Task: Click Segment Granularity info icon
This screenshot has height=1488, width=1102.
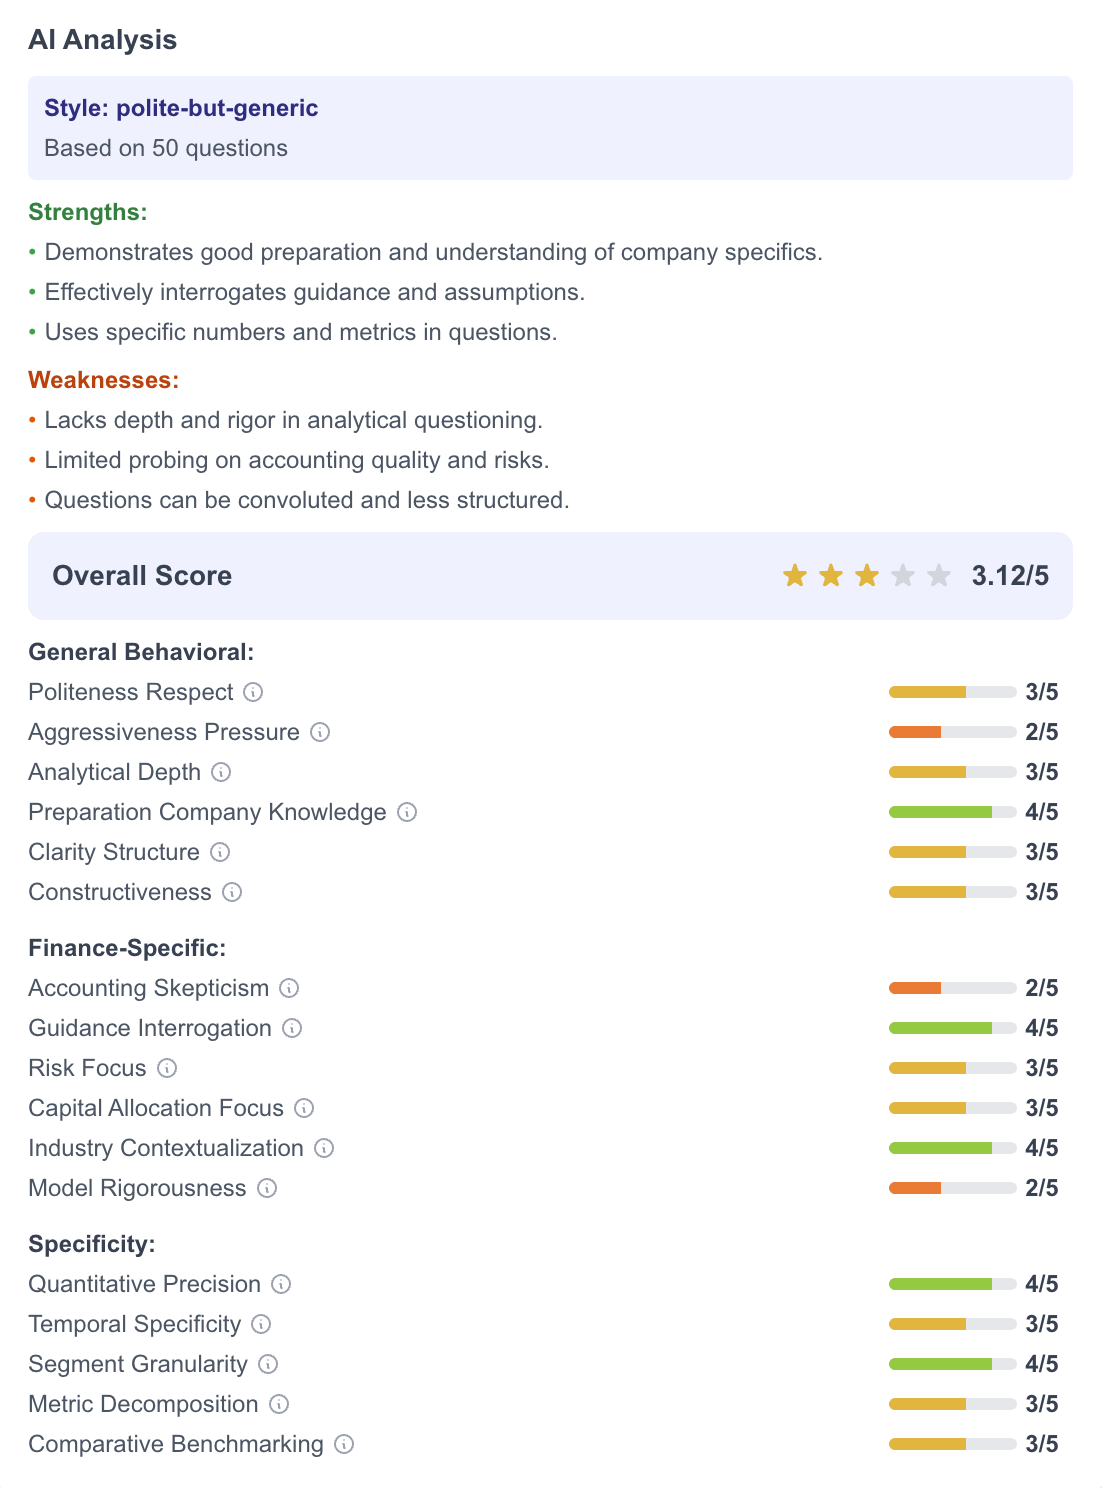Action: point(268,1364)
